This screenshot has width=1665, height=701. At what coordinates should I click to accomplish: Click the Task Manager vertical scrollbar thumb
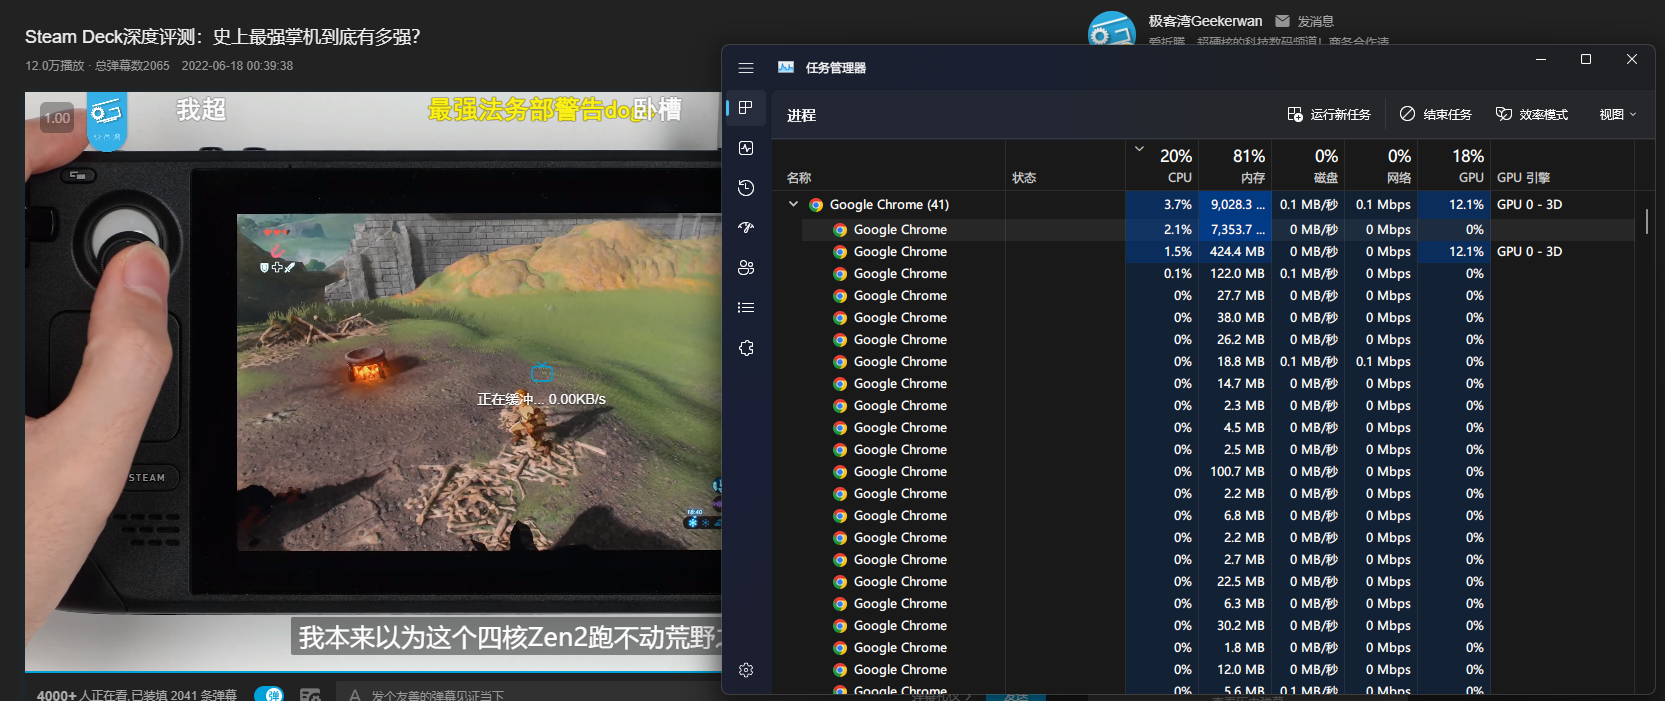point(1646,221)
